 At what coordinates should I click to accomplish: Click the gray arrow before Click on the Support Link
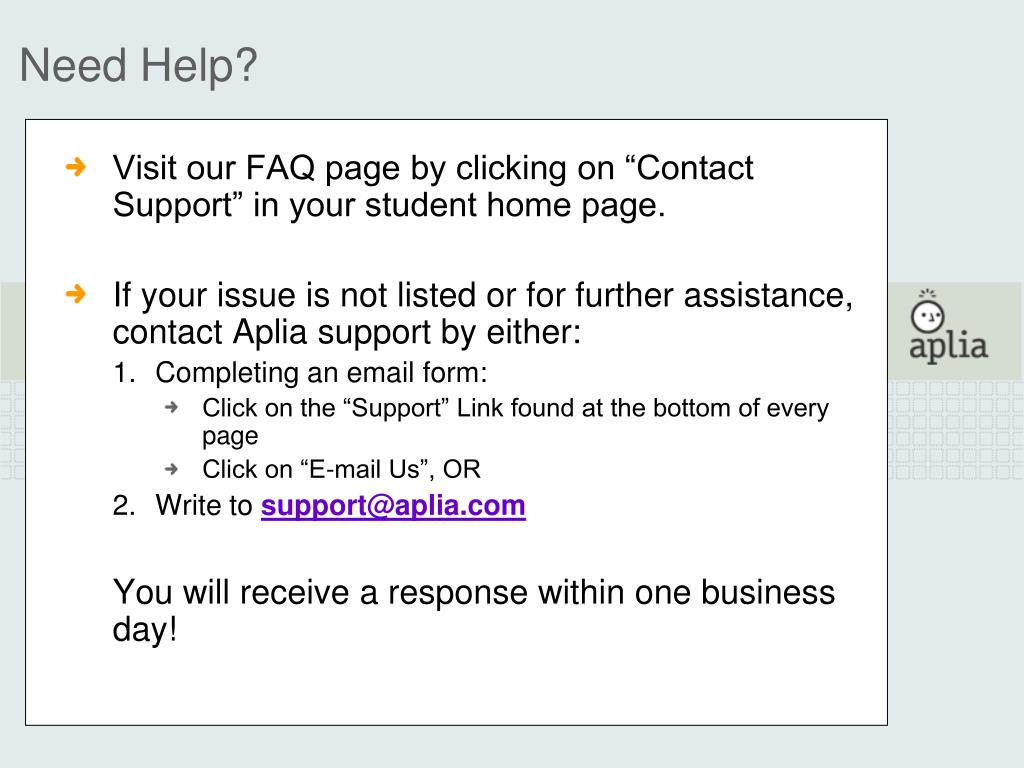172,408
